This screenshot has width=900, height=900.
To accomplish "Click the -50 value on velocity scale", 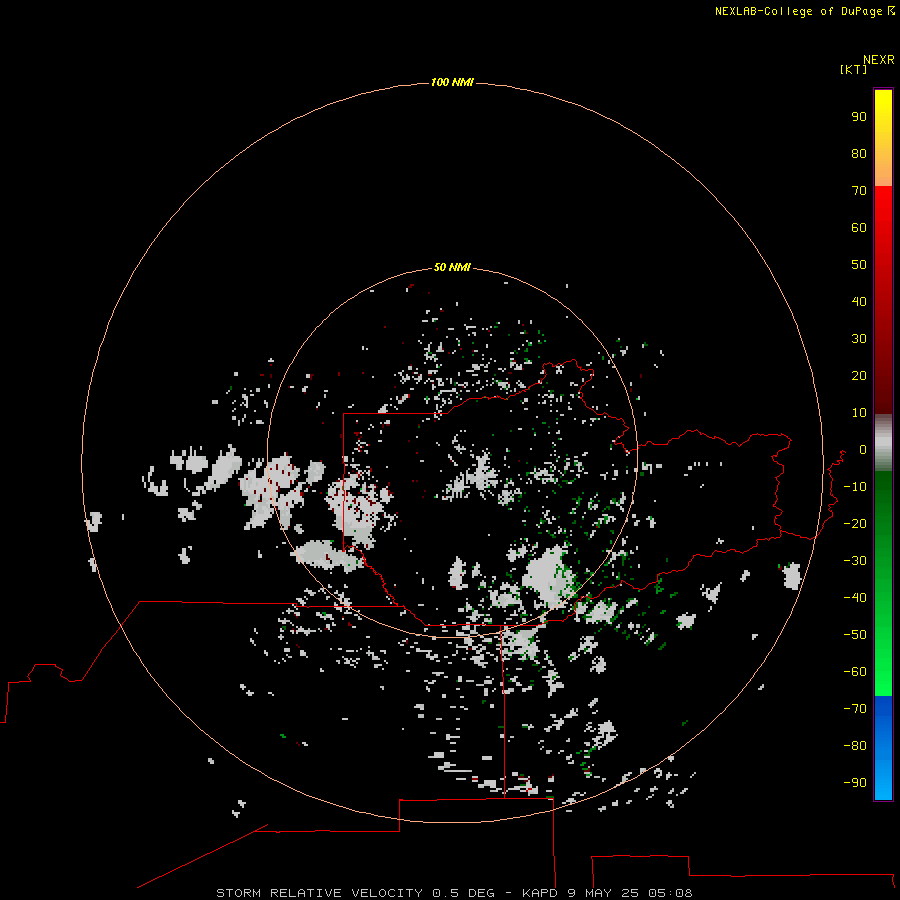I will [855, 635].
